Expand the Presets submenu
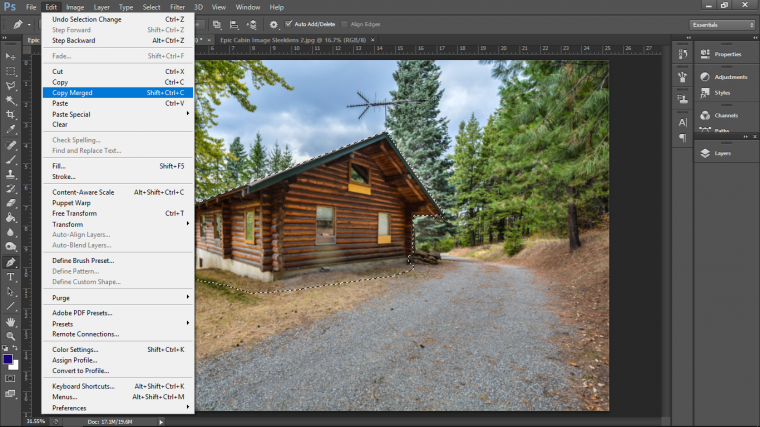760x427 pixels. click(x=118, y=324)
